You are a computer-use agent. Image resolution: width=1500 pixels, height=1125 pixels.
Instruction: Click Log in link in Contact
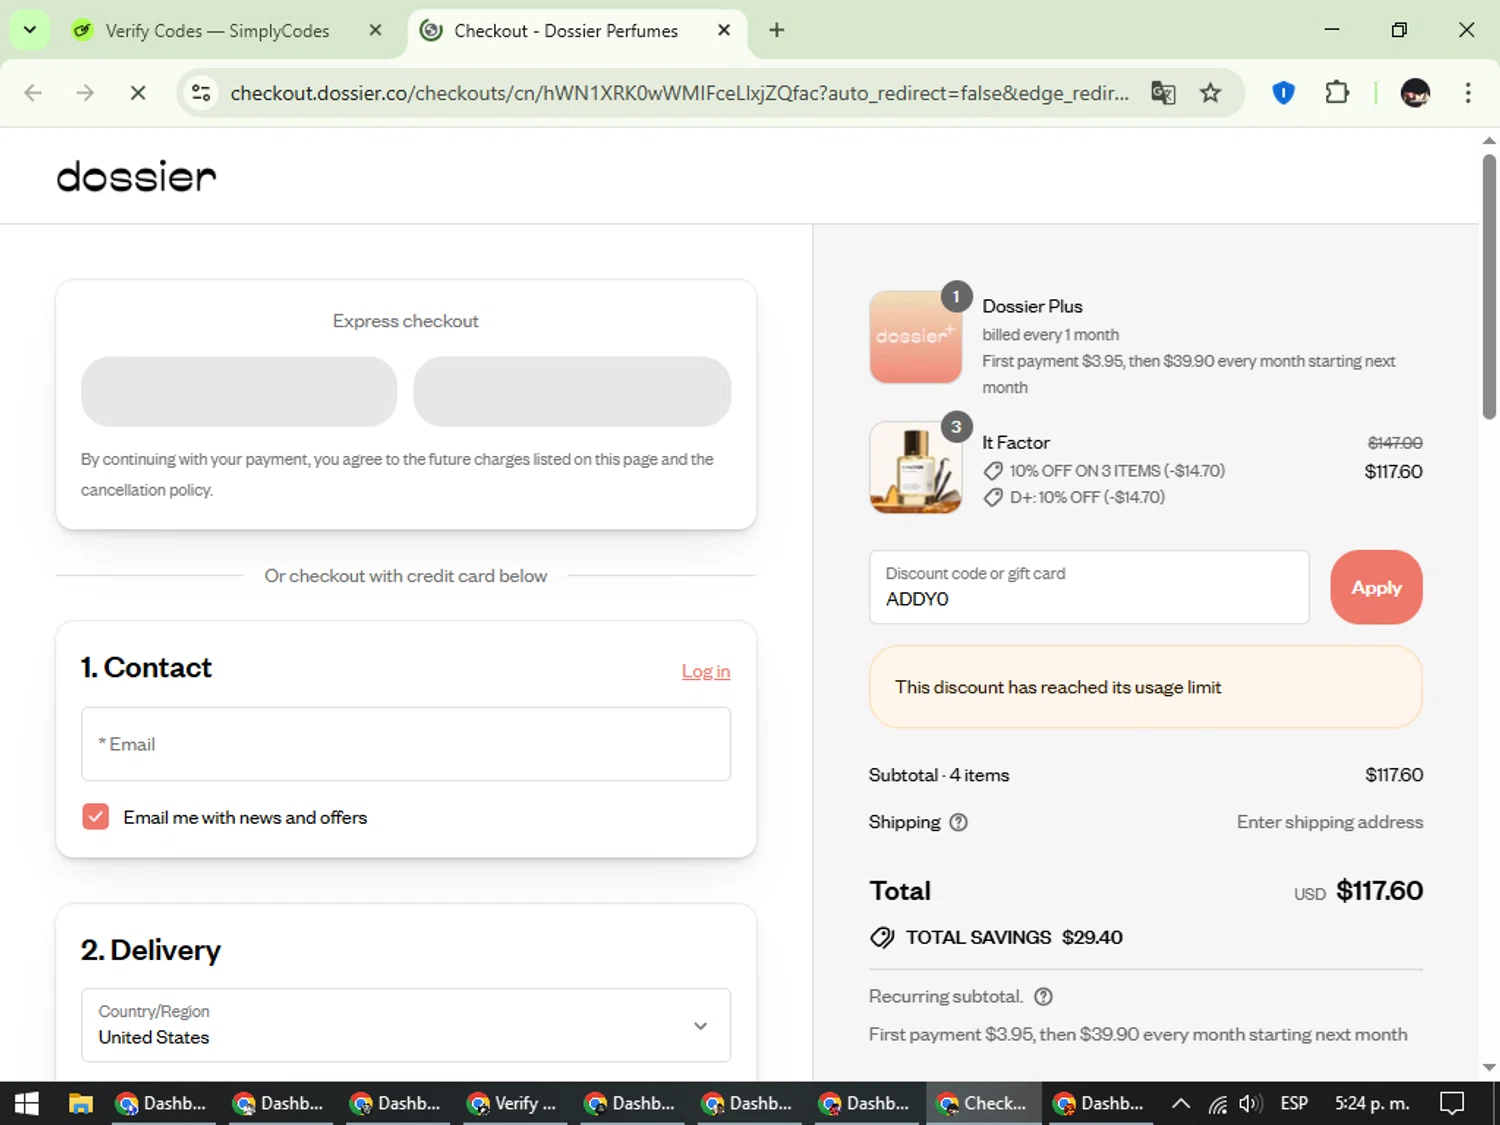coord(706,671)
